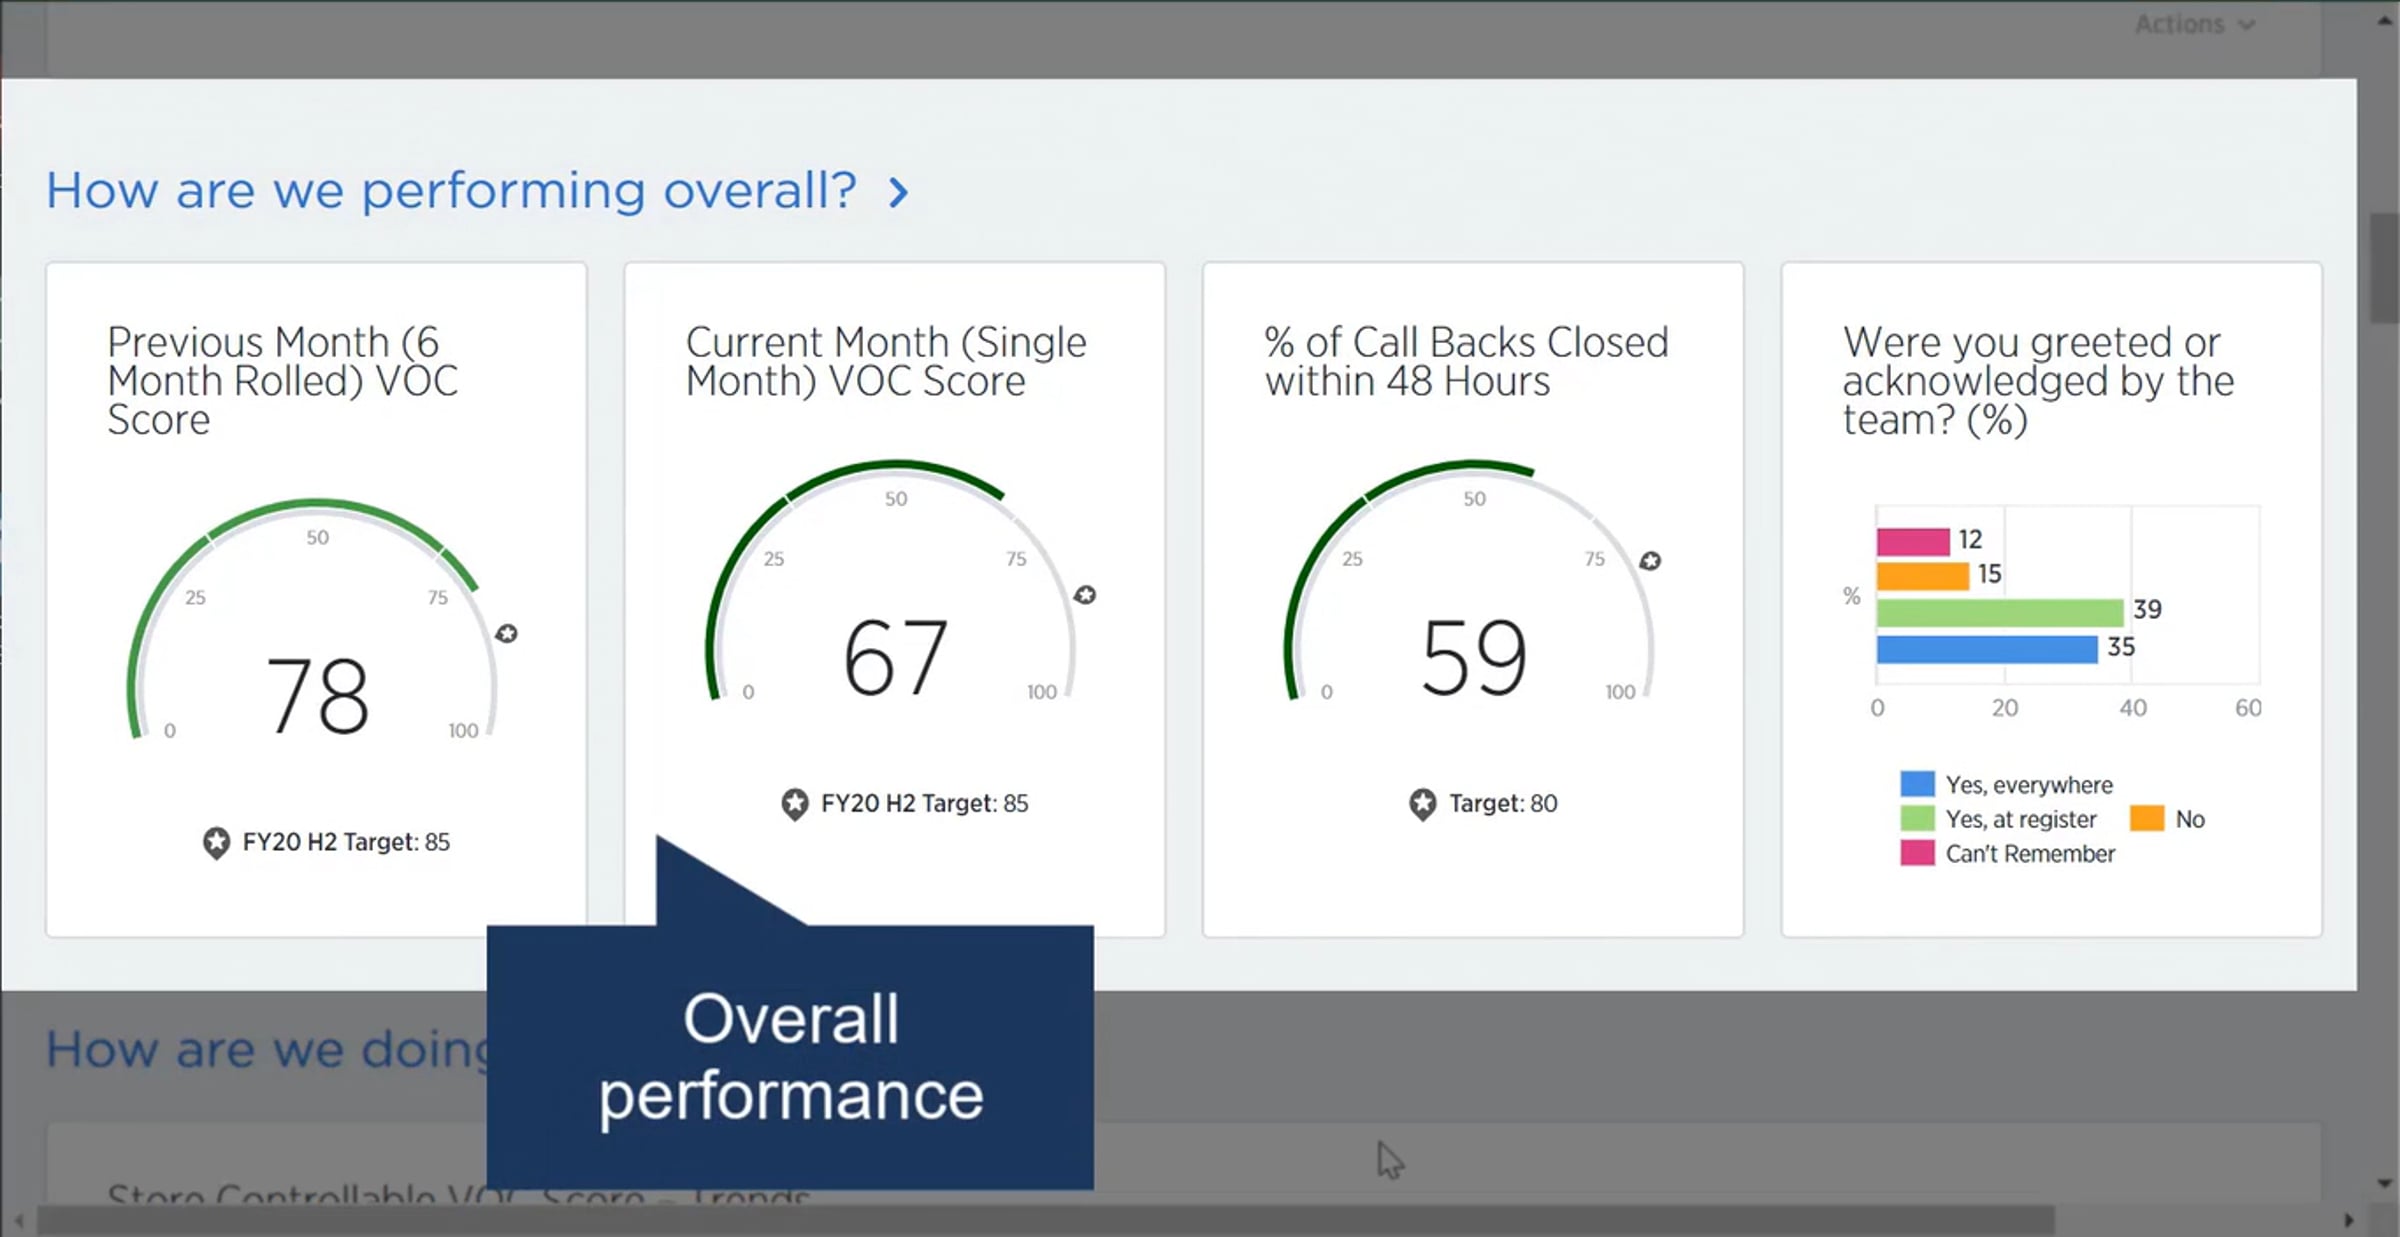Select the 67 Current Month VOC score value
Screen dimensions: 2400x1237
pos(895,657)
